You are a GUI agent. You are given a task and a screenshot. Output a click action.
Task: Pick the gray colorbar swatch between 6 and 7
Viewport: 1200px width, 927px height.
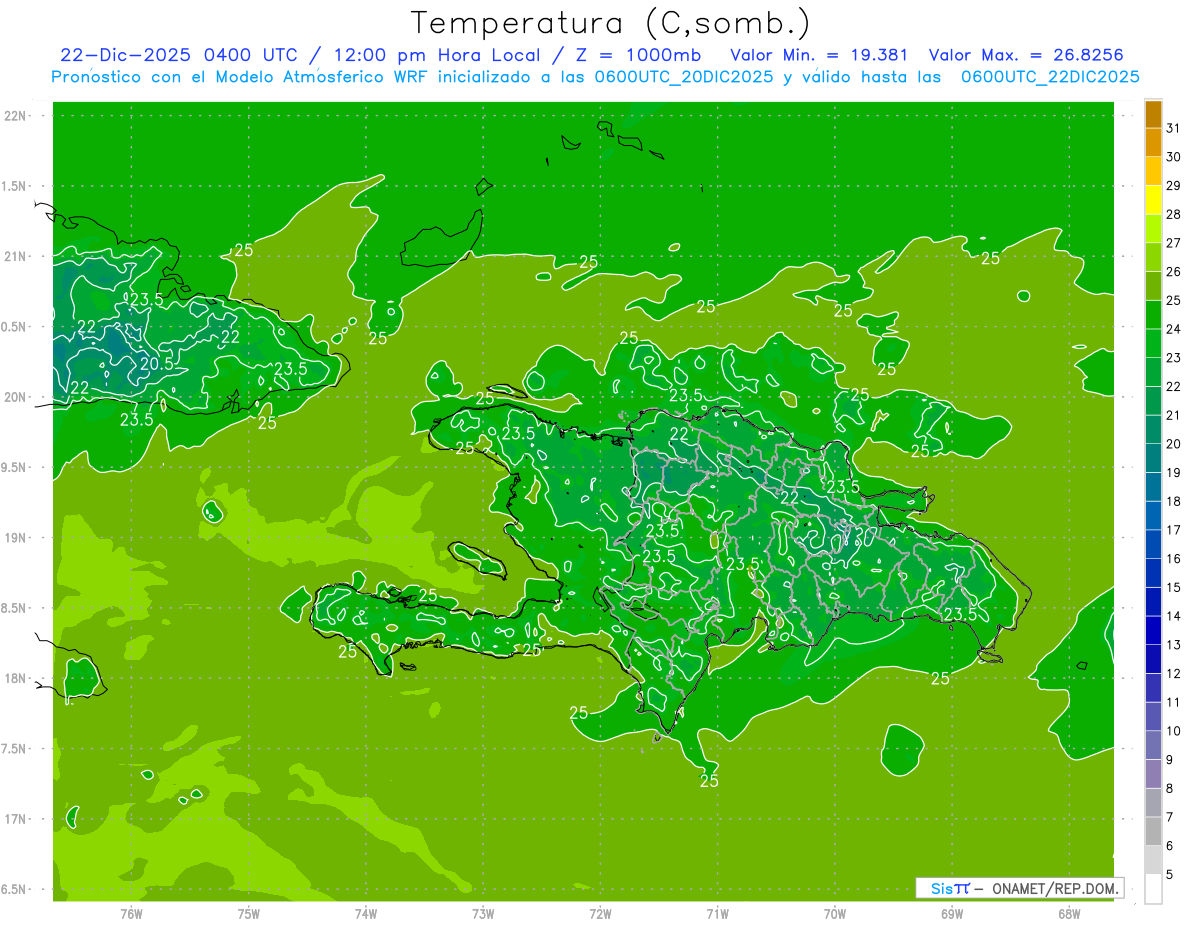click(1153, 831)
